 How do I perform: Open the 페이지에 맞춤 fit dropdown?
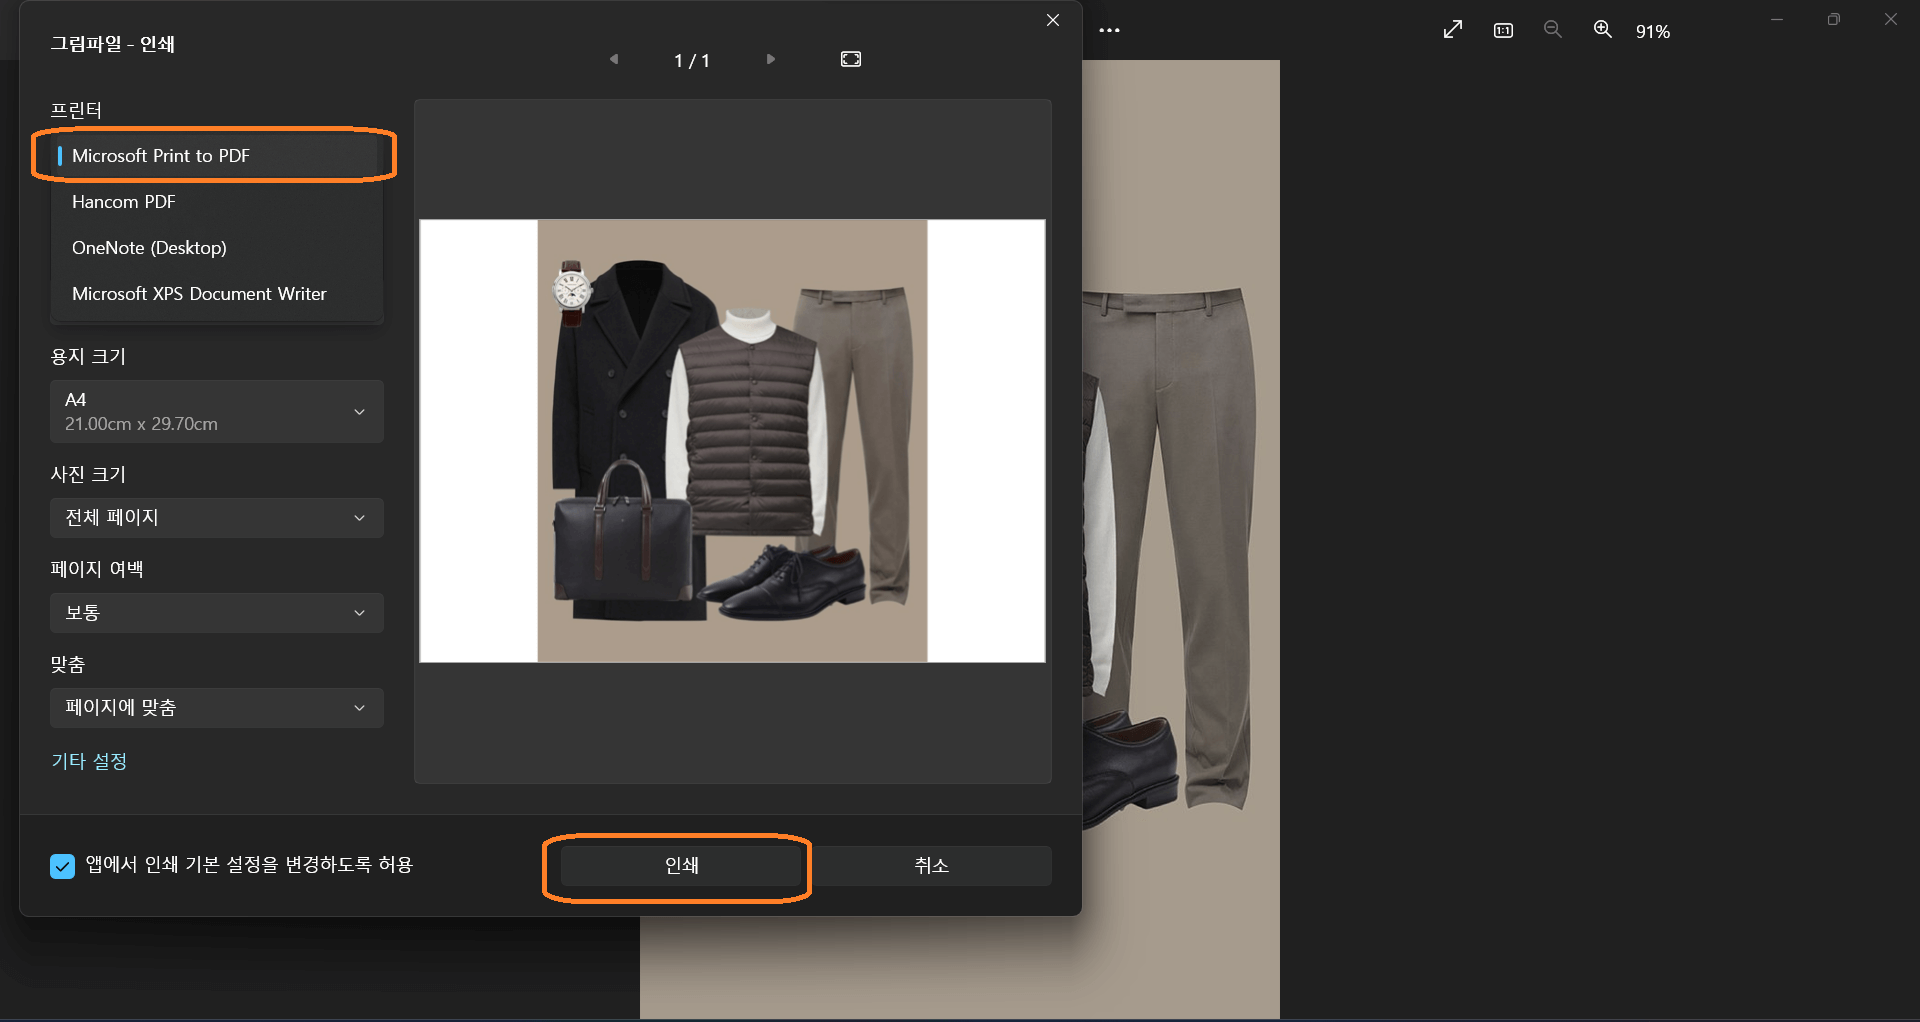click(x=217, y=707)
